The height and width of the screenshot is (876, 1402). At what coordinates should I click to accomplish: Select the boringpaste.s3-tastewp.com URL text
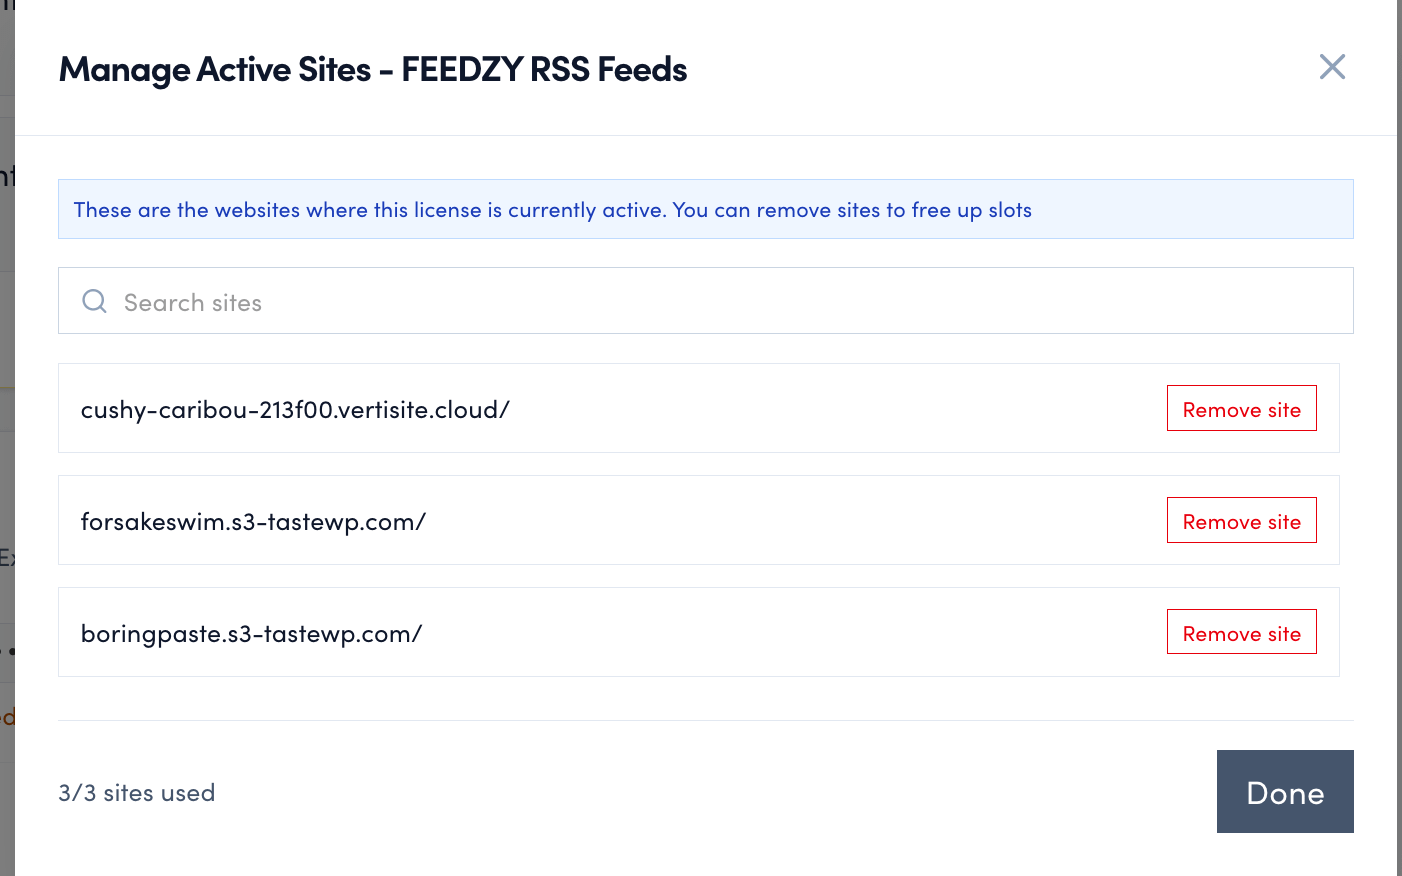tap(251, 634)
